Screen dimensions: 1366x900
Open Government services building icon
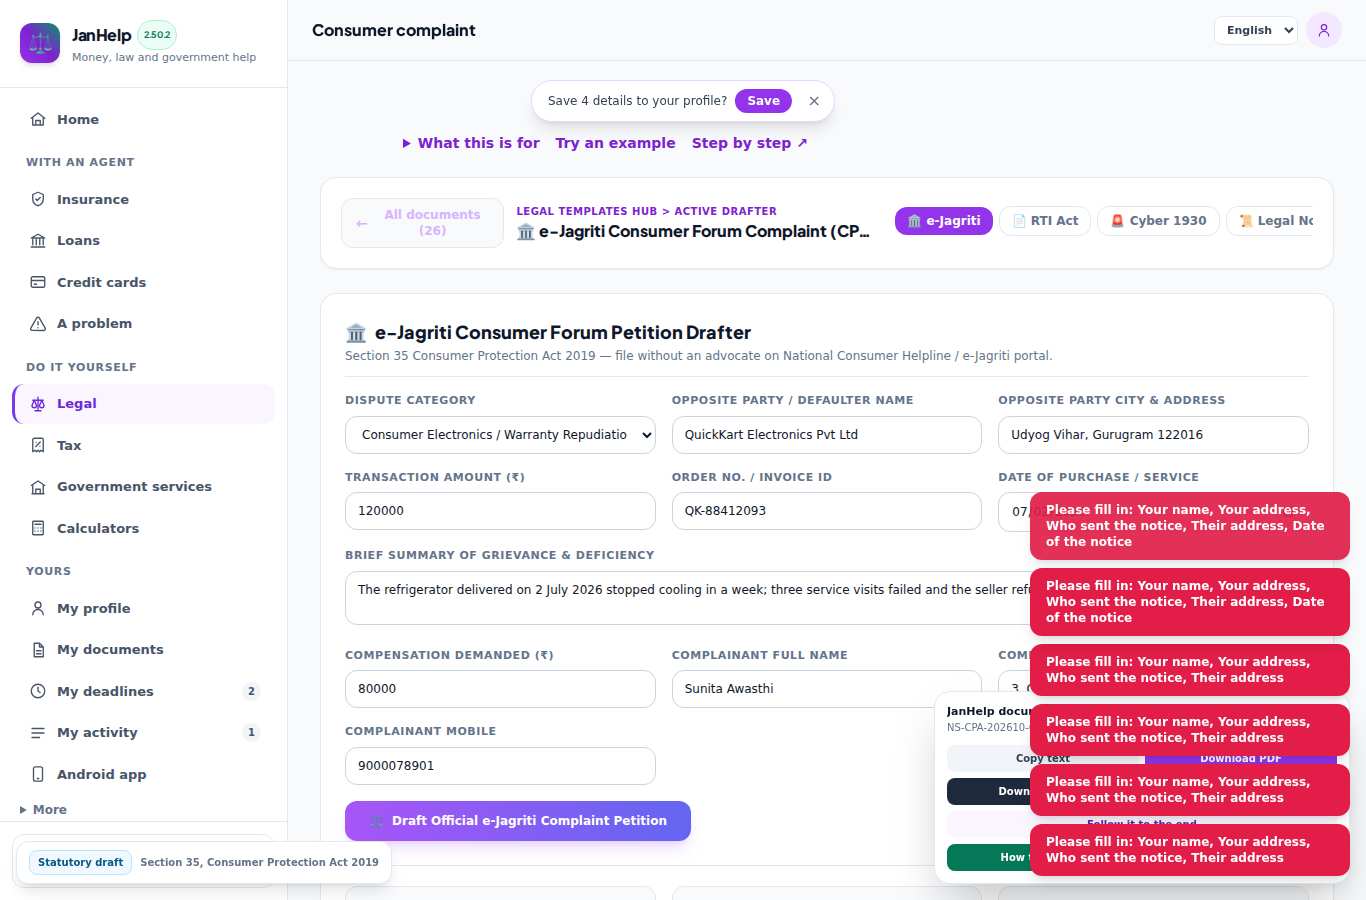pos(38,486)
